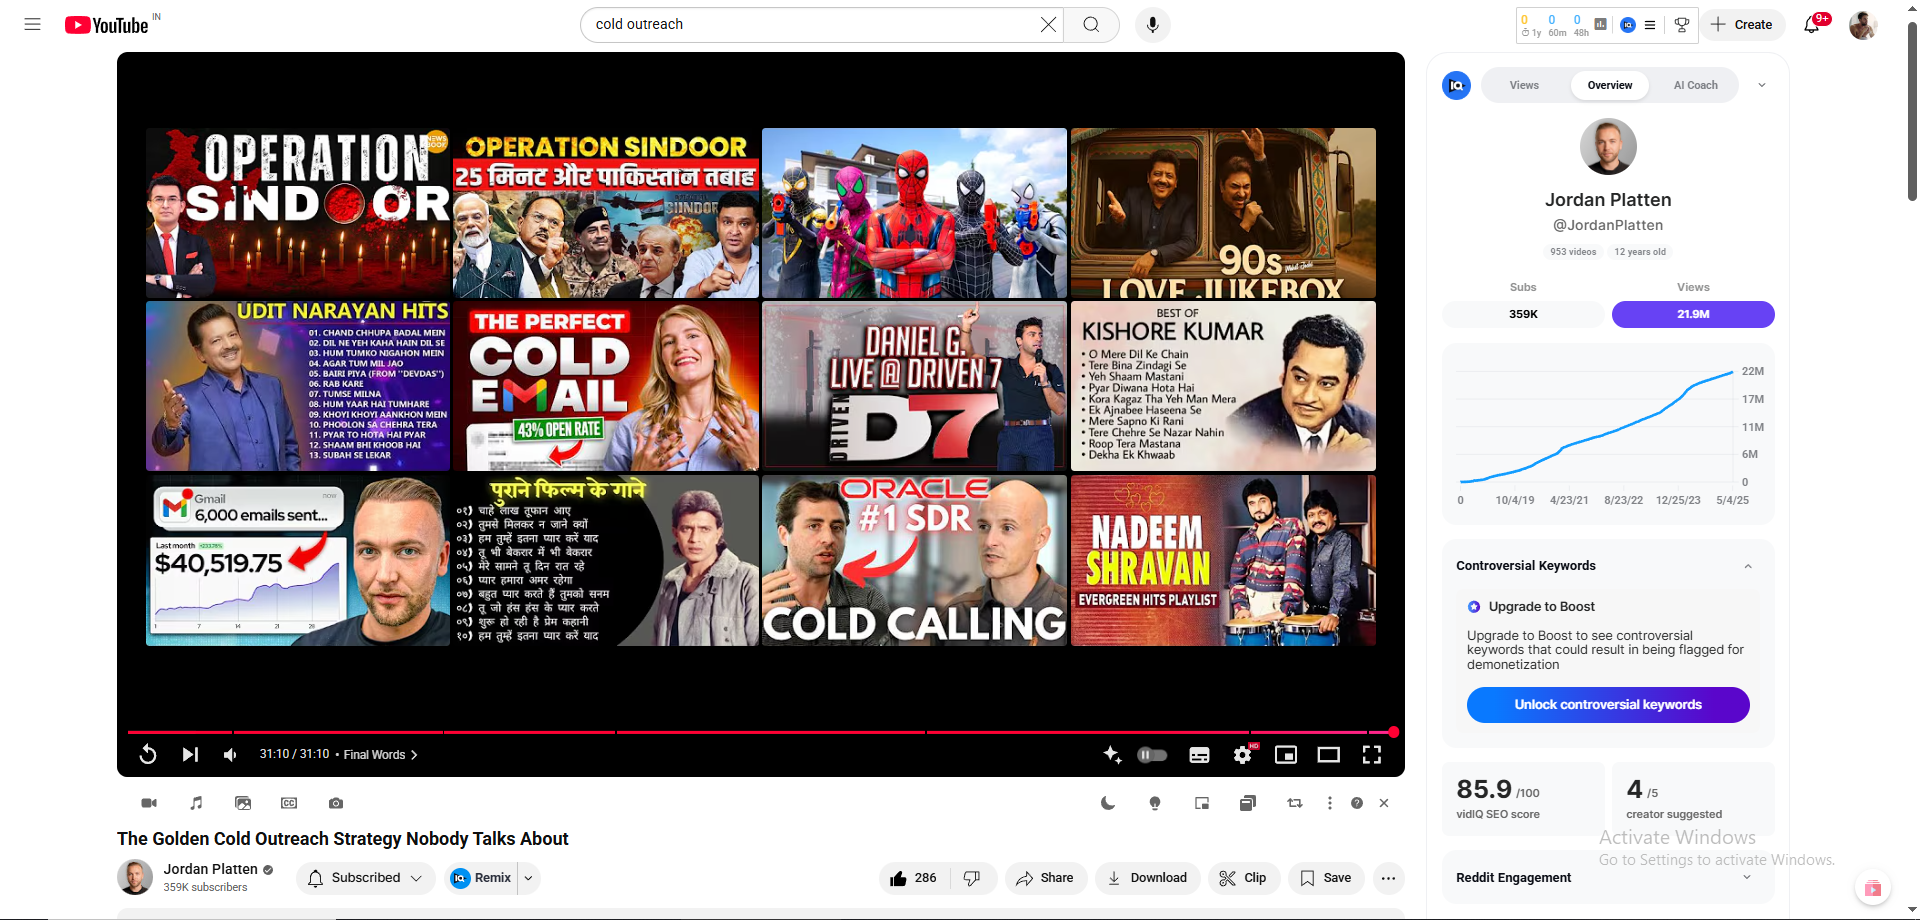Expand the Final Words chapter chevron

coord(414,755)
